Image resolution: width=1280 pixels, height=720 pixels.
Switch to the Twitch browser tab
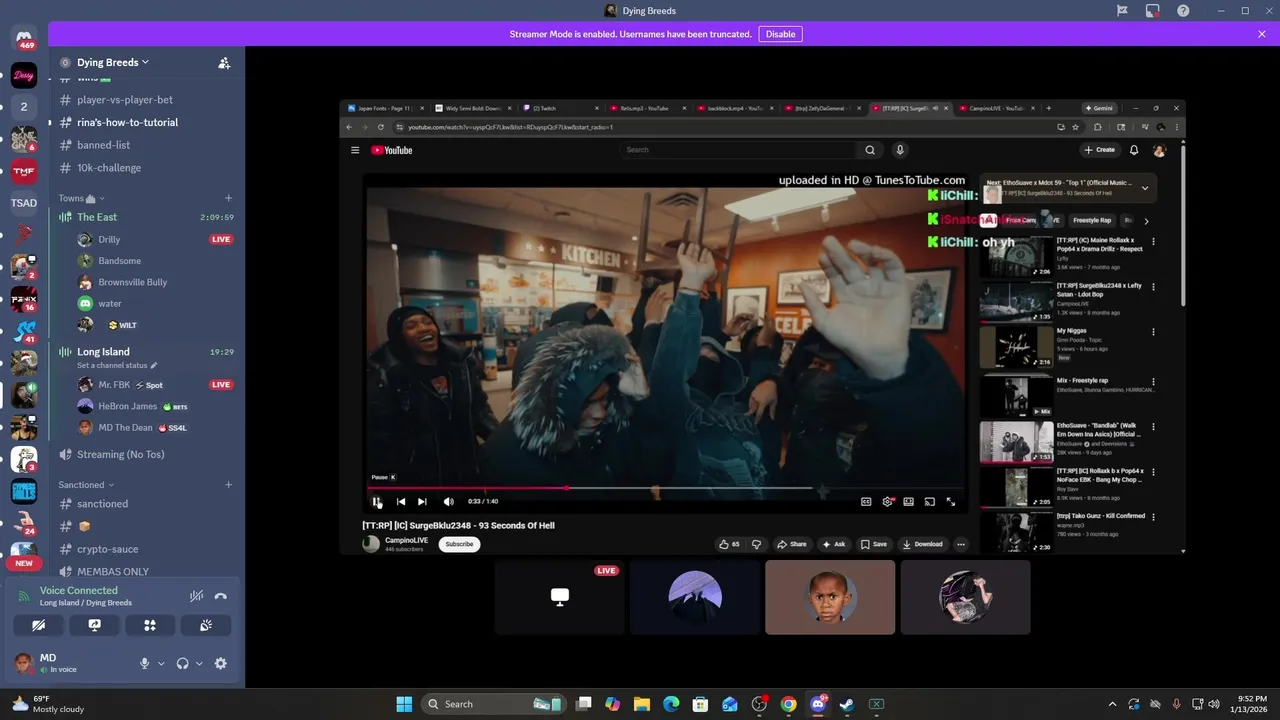(560, 108)
